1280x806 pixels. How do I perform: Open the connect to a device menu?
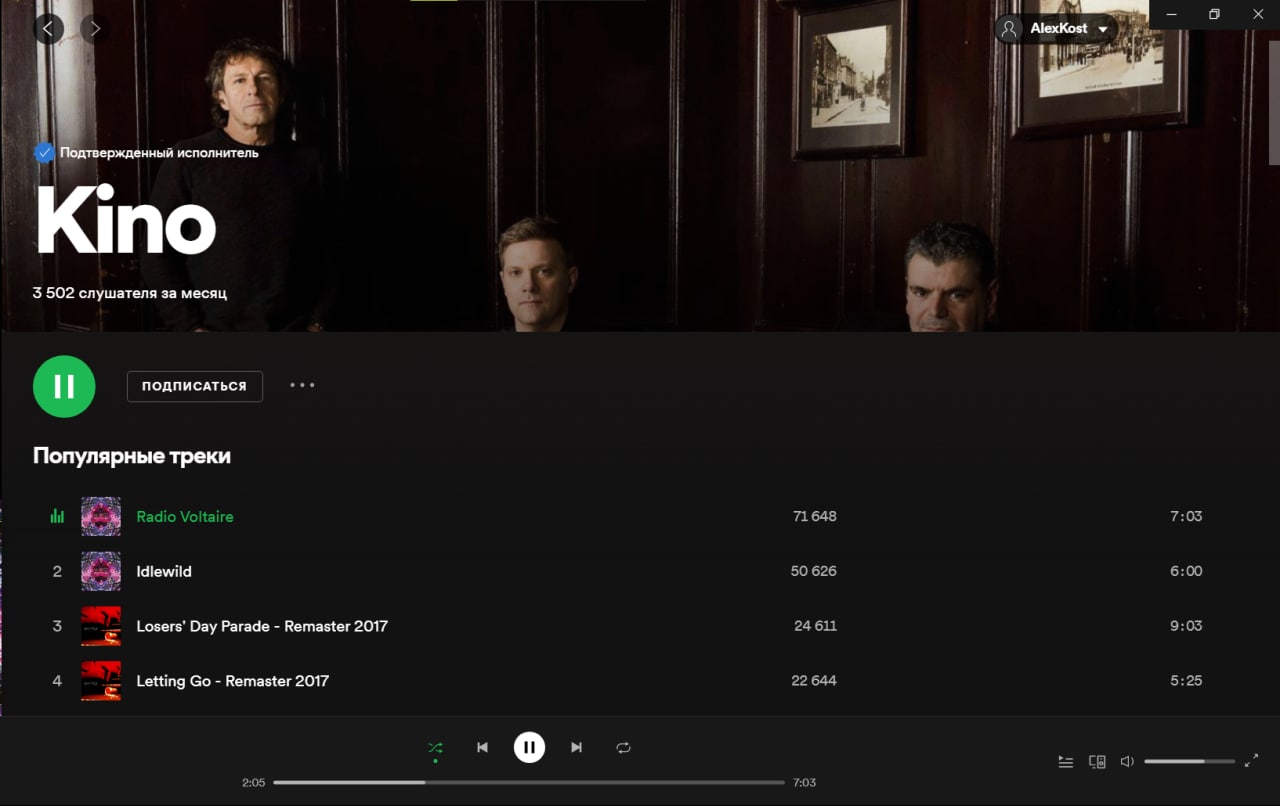point(1097,761)
